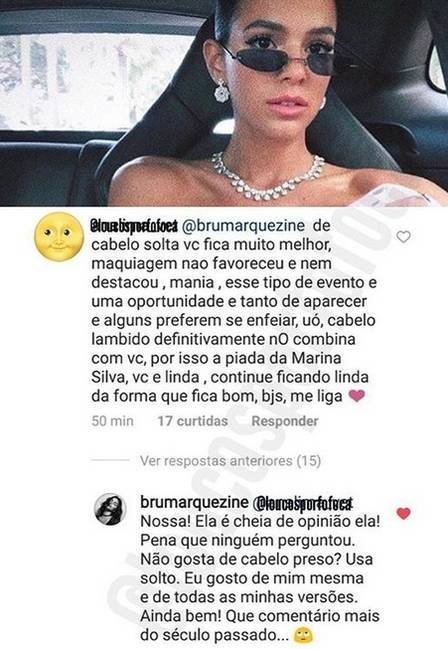Tap the dash line before 'Ver respostas anteriores'

pyautogui.click(x=111, y=460)
